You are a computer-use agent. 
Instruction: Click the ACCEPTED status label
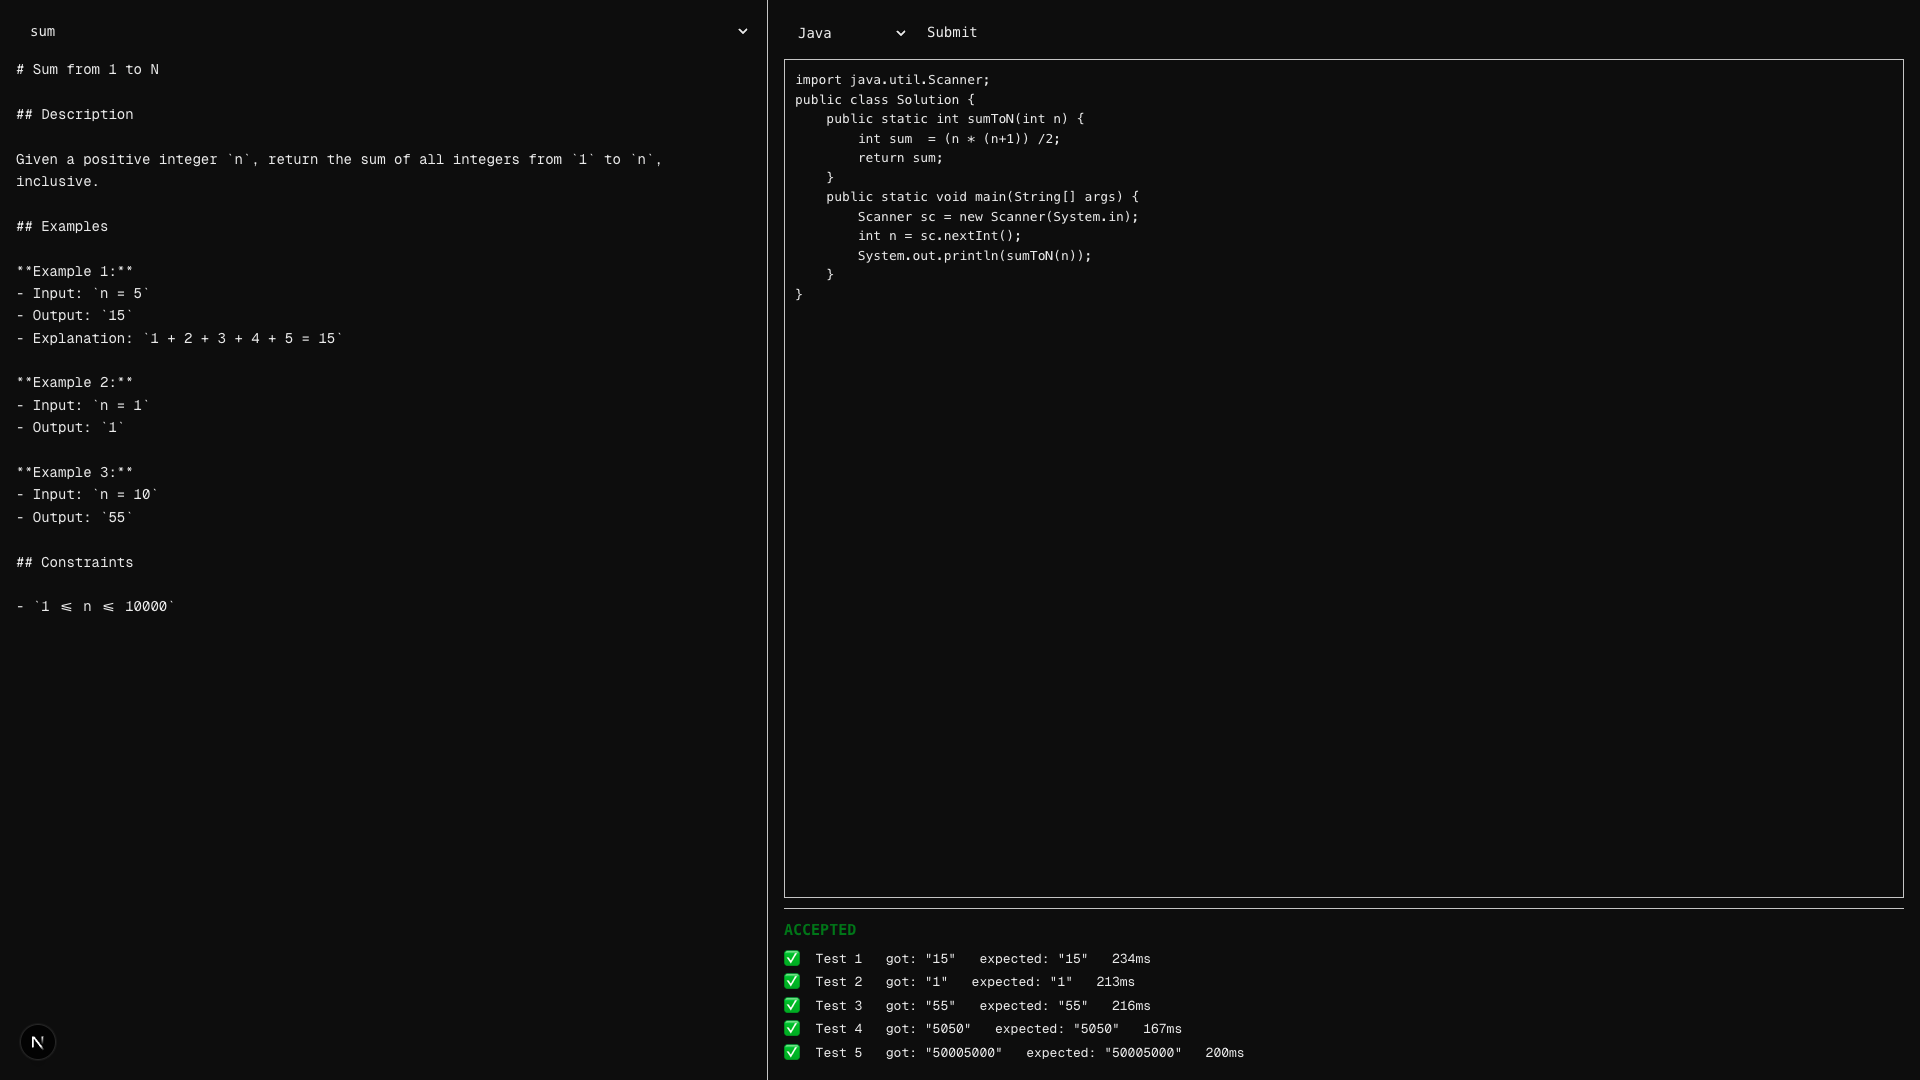pos(820,930)
